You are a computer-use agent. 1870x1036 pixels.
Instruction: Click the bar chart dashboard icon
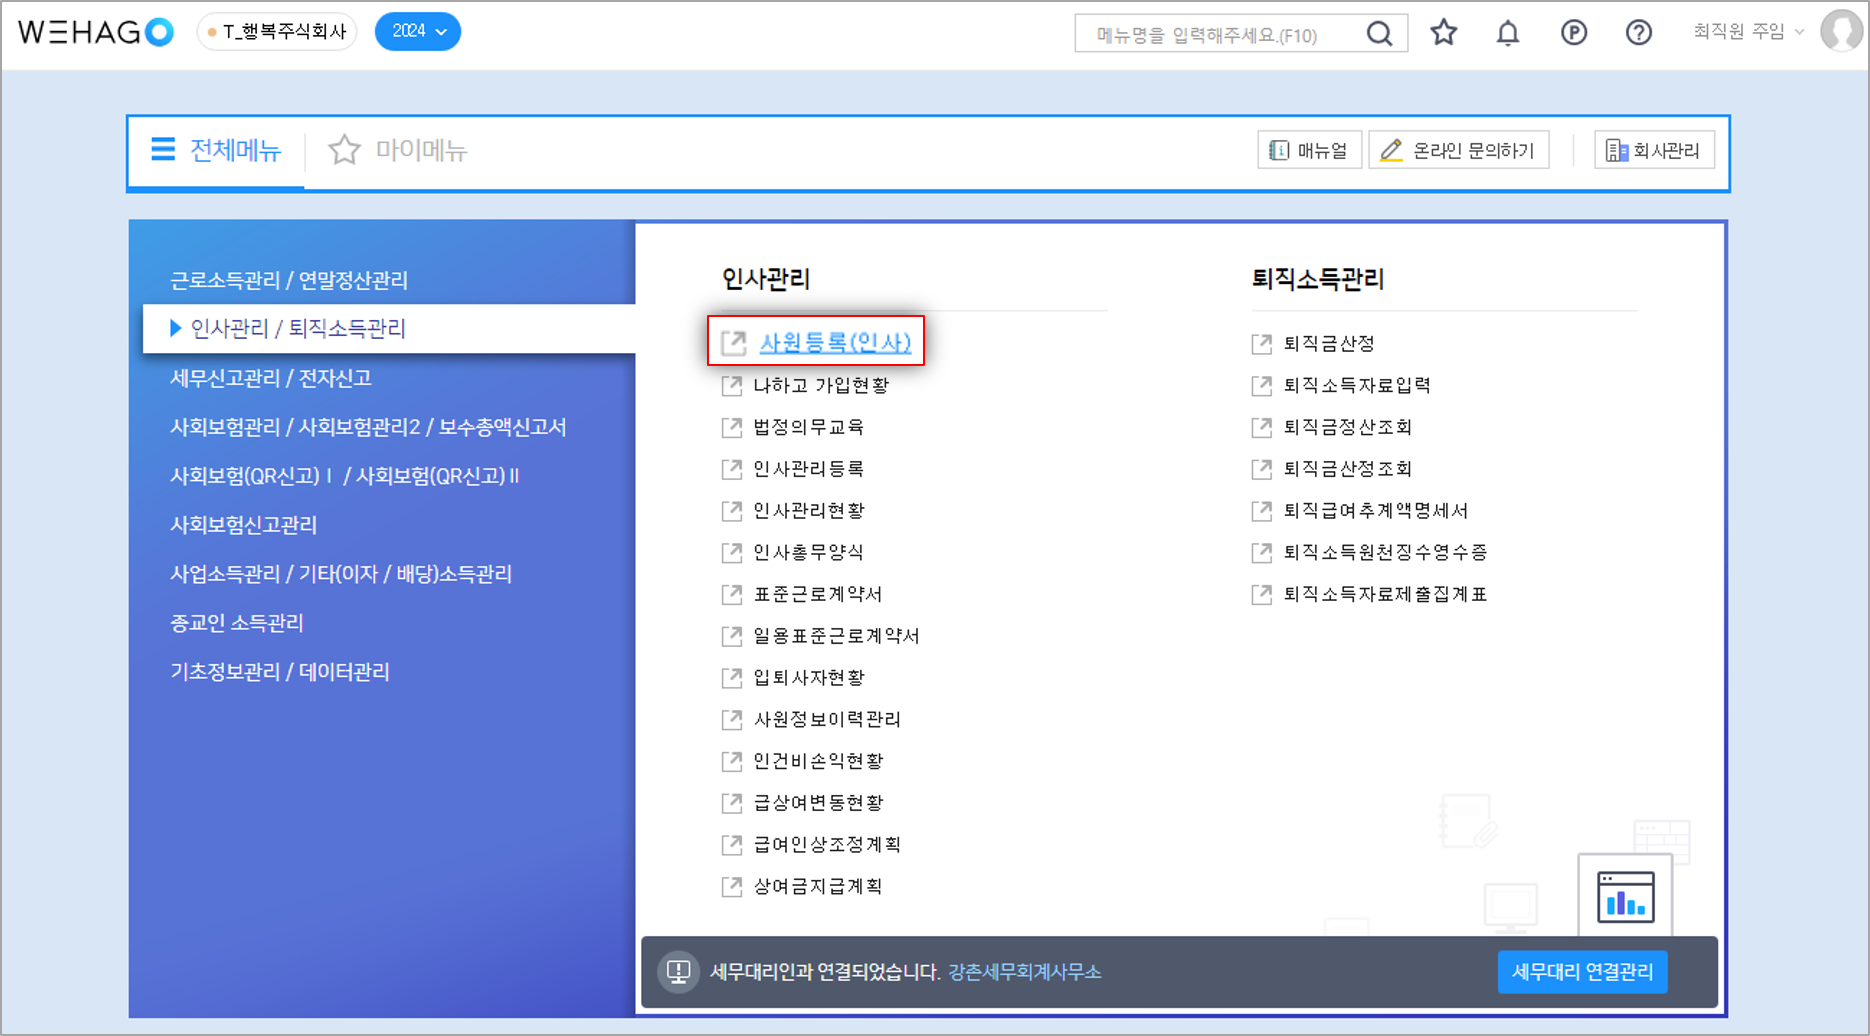(1624, 897)
